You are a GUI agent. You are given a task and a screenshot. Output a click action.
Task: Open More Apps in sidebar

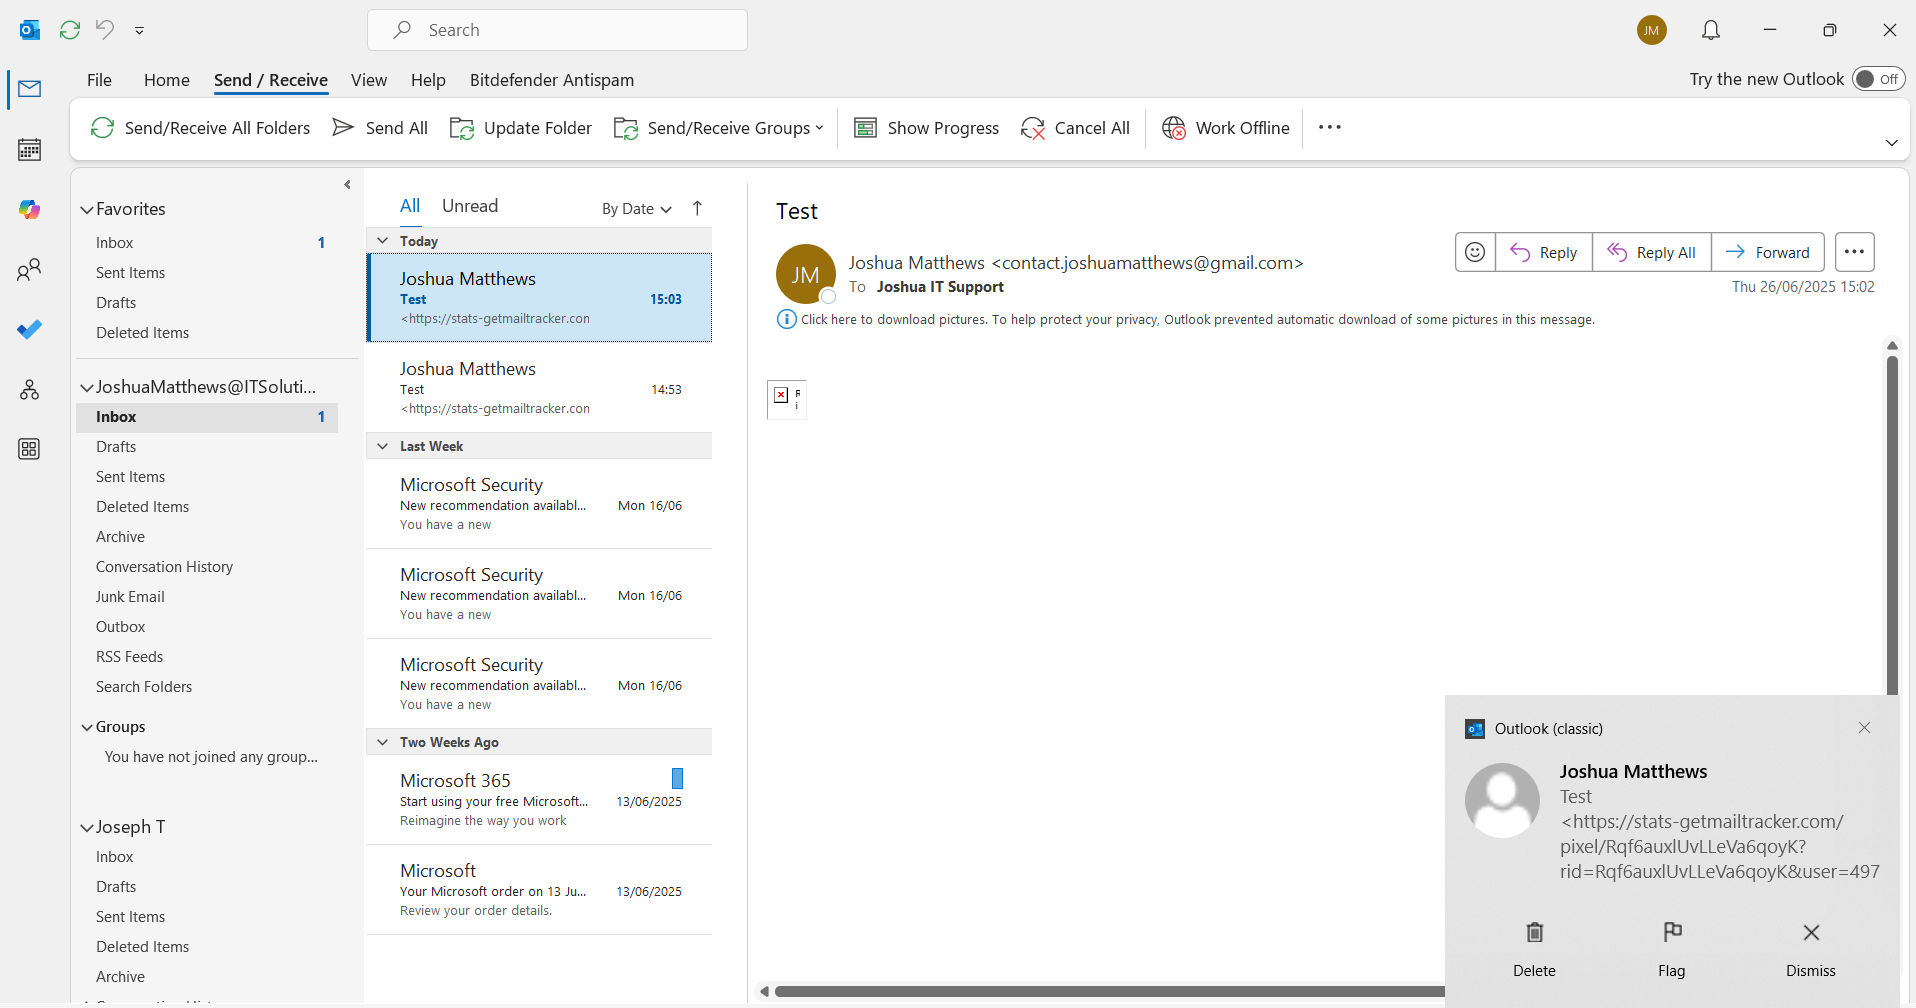point(30,449)
